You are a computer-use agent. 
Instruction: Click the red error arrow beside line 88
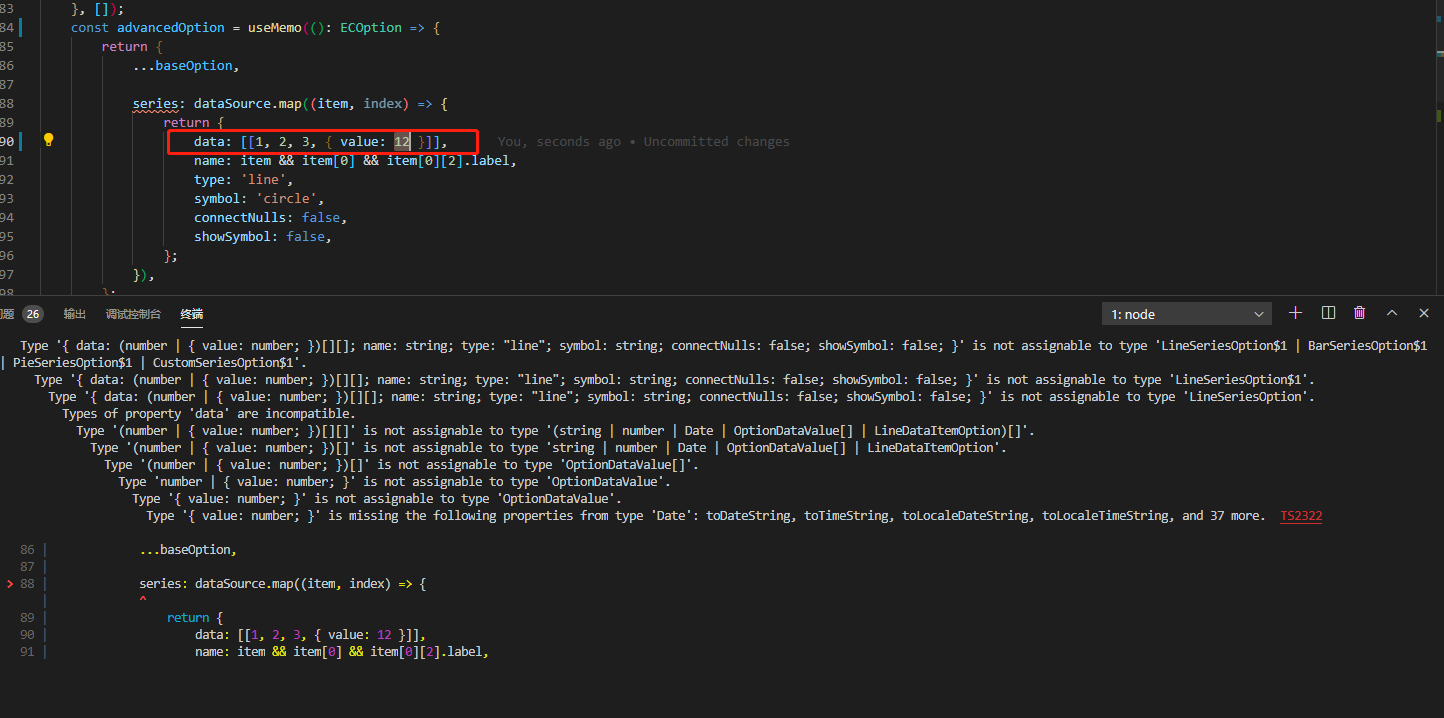(x=8, y=583)
